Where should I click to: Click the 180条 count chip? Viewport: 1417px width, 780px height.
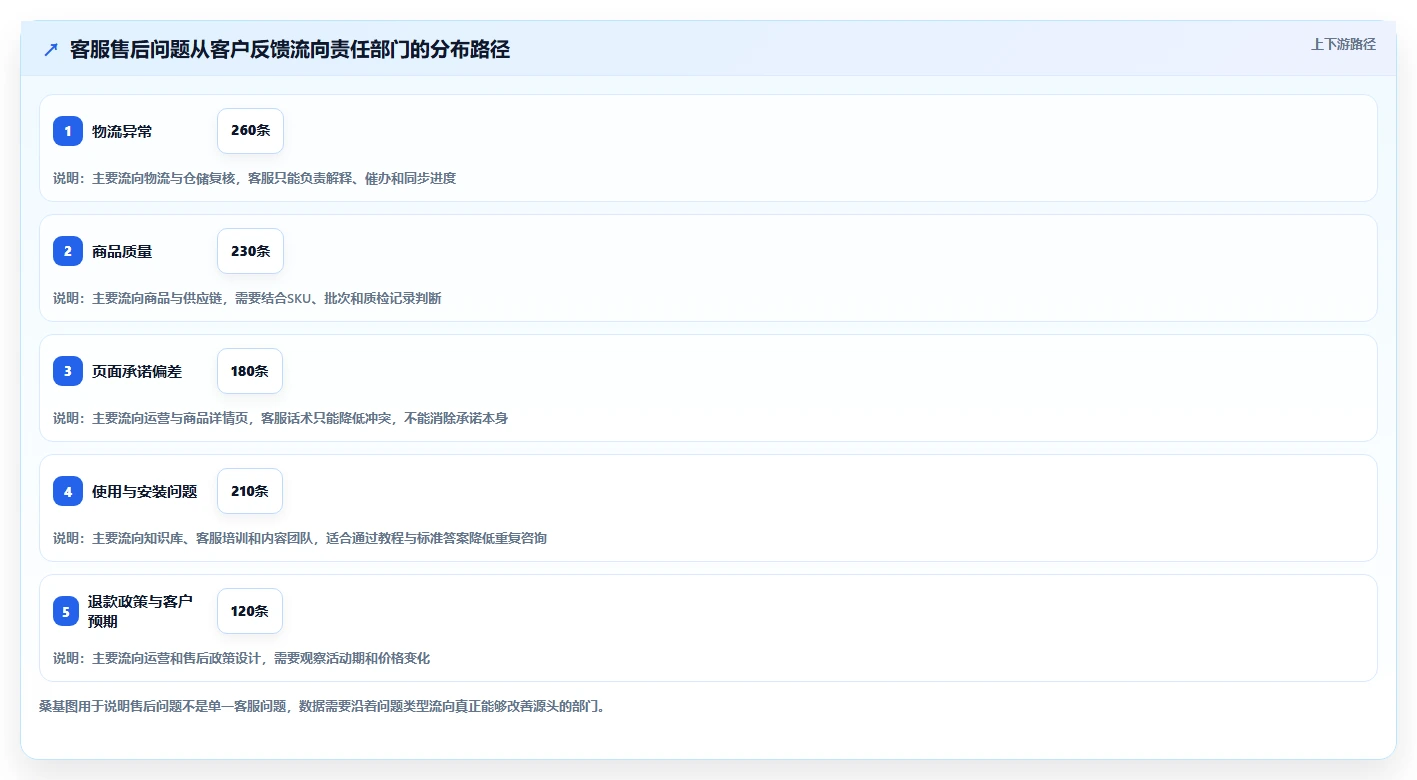coord(250,371)
